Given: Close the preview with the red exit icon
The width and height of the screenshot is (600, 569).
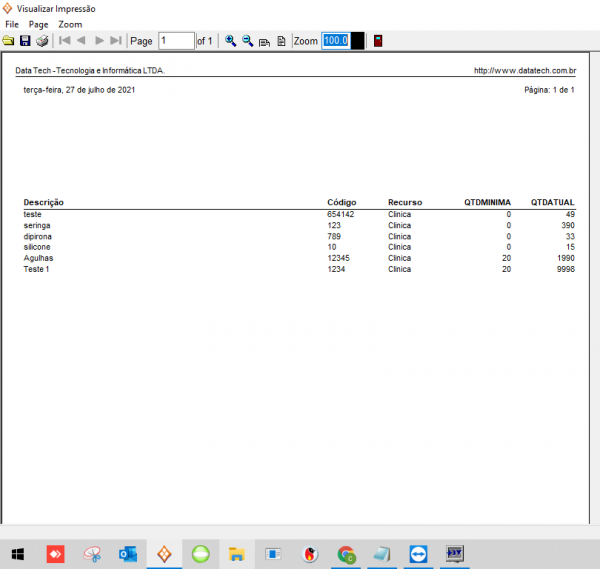Looking at the screenshot, I should tap(378, 41).
